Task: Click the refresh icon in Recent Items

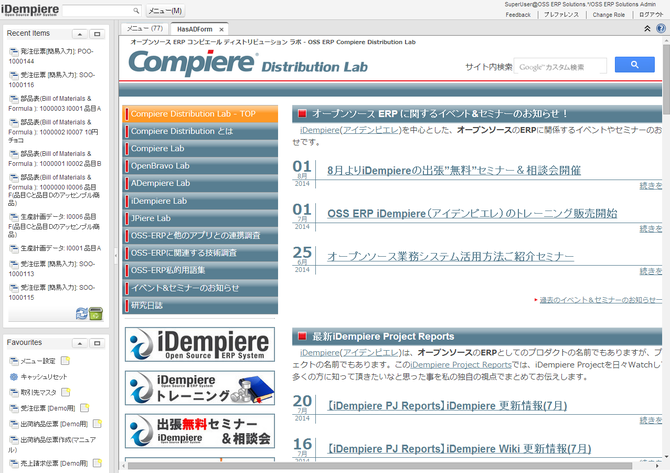Action: [82, 313]
